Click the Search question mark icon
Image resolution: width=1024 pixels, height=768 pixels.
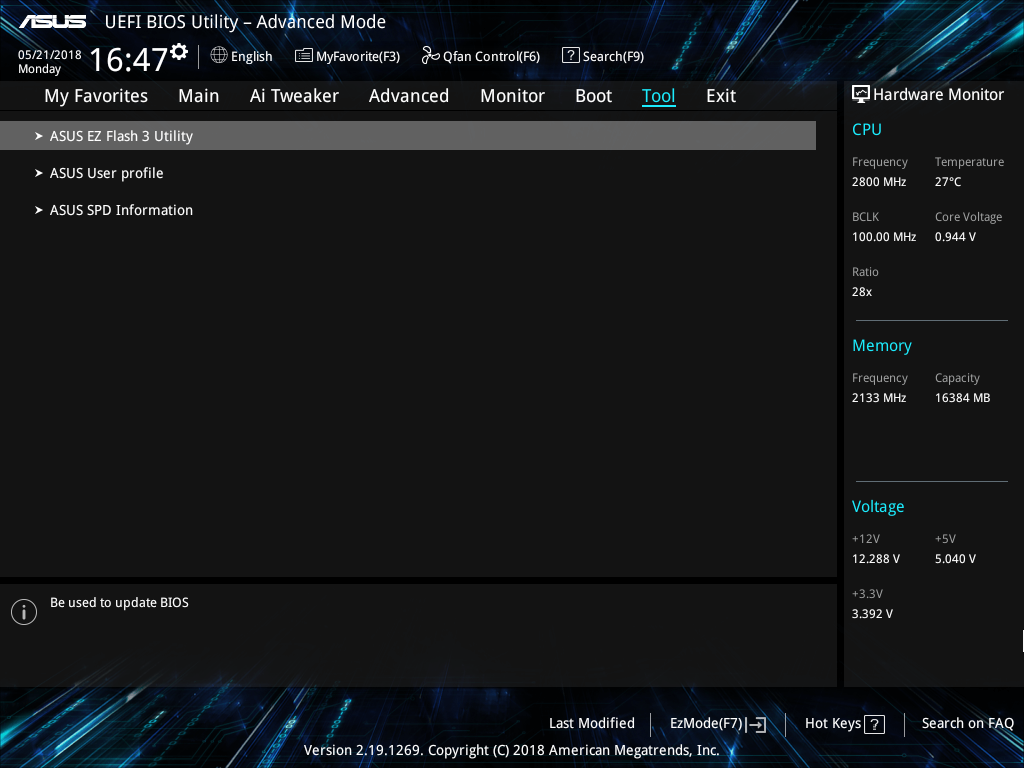[x=570, y=56]
